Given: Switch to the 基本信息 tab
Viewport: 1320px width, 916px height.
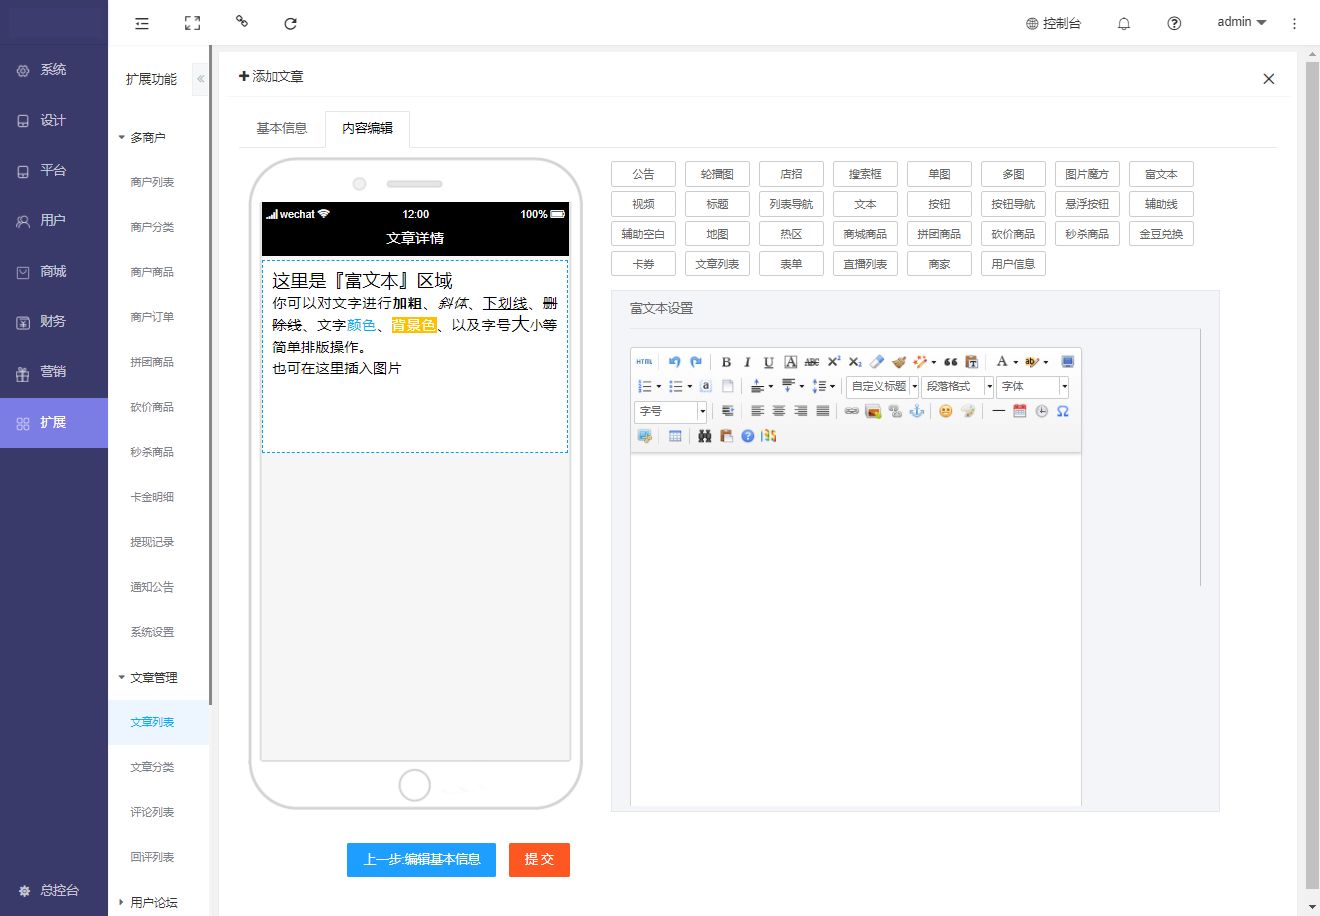Looking at the screenshot, I should click(x=282, y=128).
